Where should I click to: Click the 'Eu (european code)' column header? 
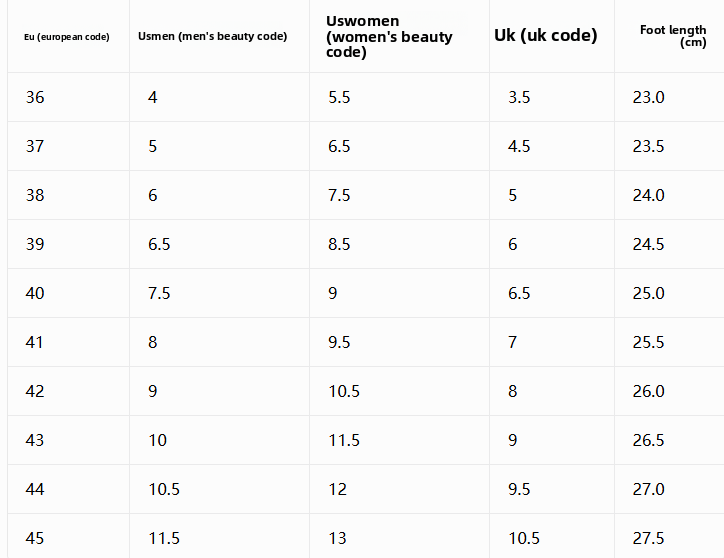(67, 36)
